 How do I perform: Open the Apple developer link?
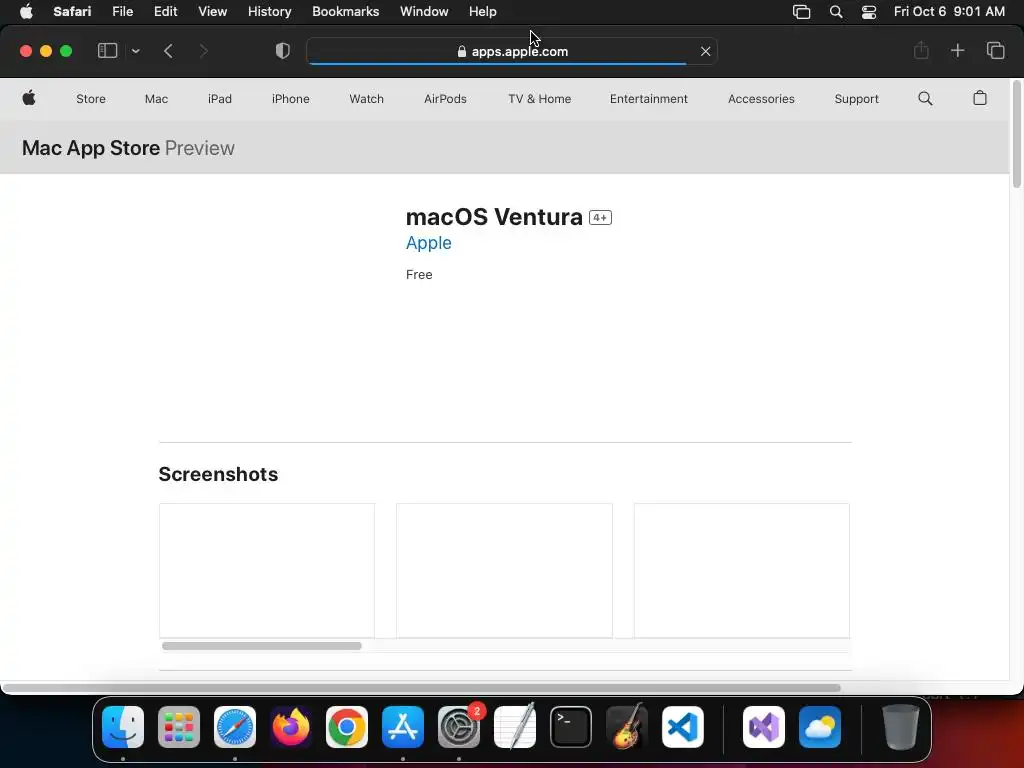click(428, 243)
